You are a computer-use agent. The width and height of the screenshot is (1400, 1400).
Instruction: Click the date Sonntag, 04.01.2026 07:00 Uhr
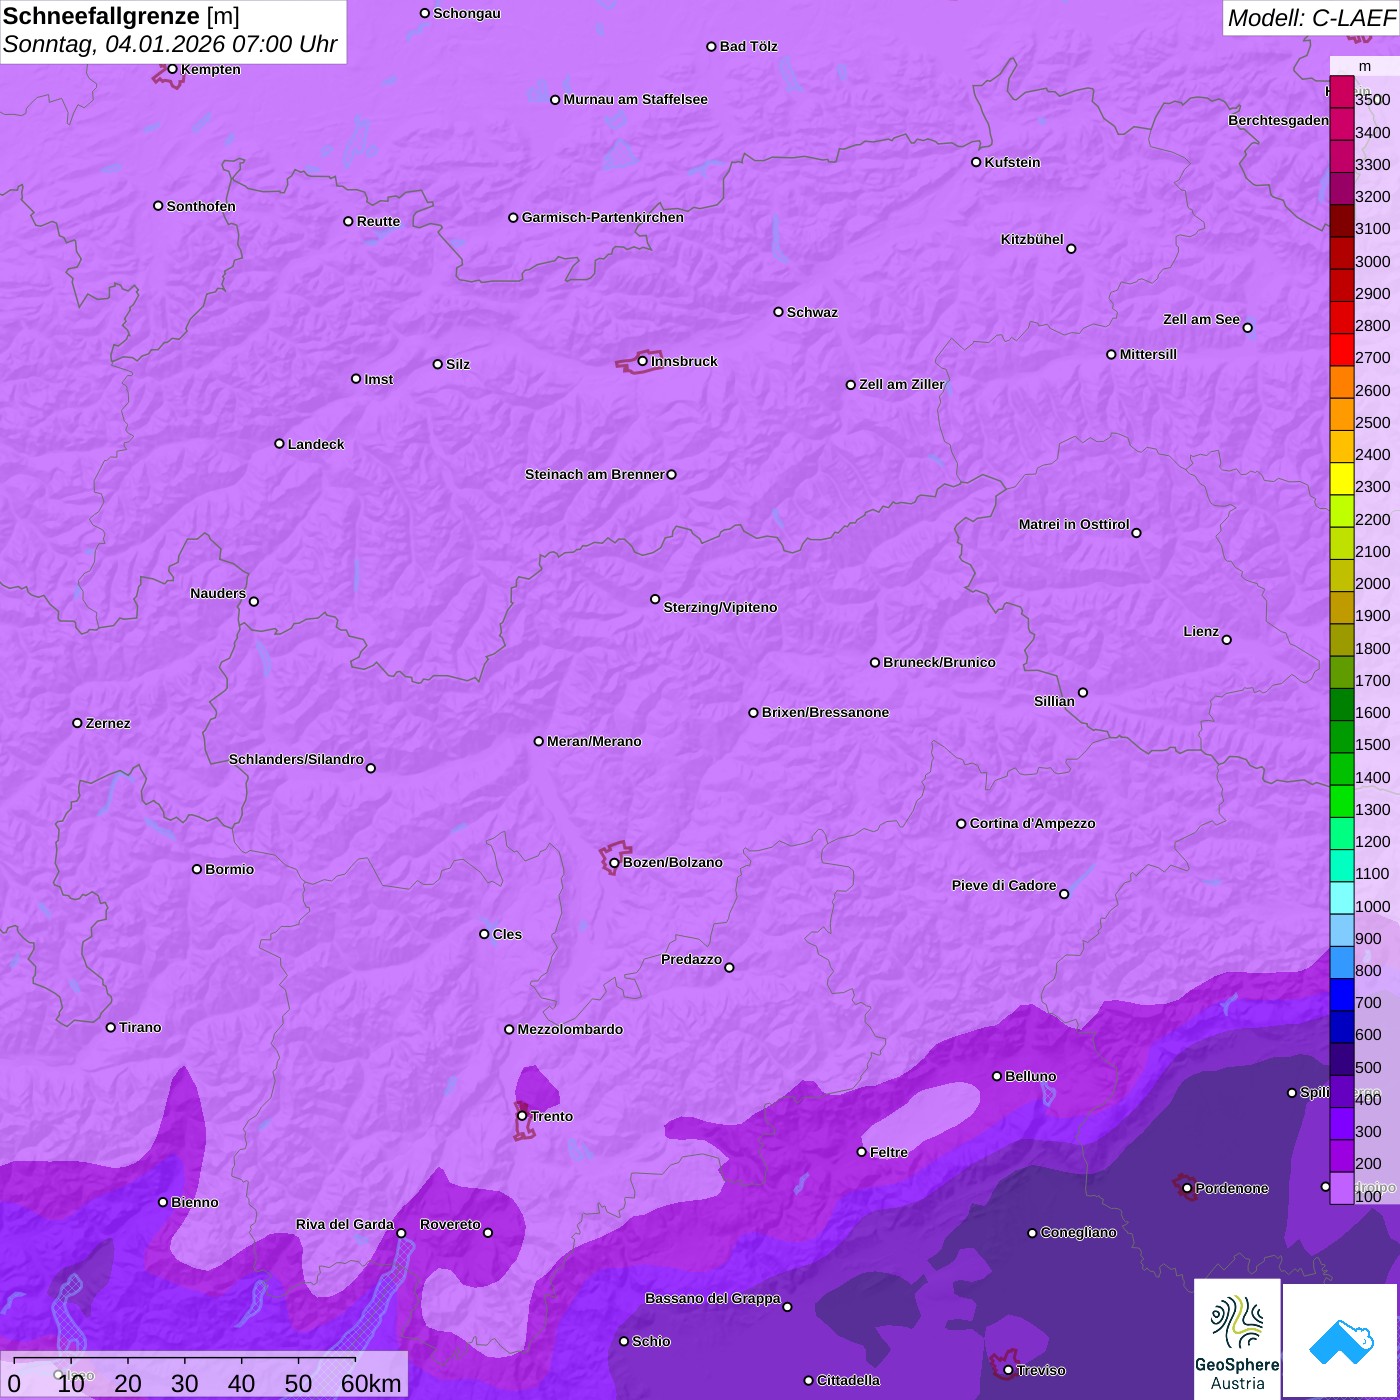click(170, 45)
